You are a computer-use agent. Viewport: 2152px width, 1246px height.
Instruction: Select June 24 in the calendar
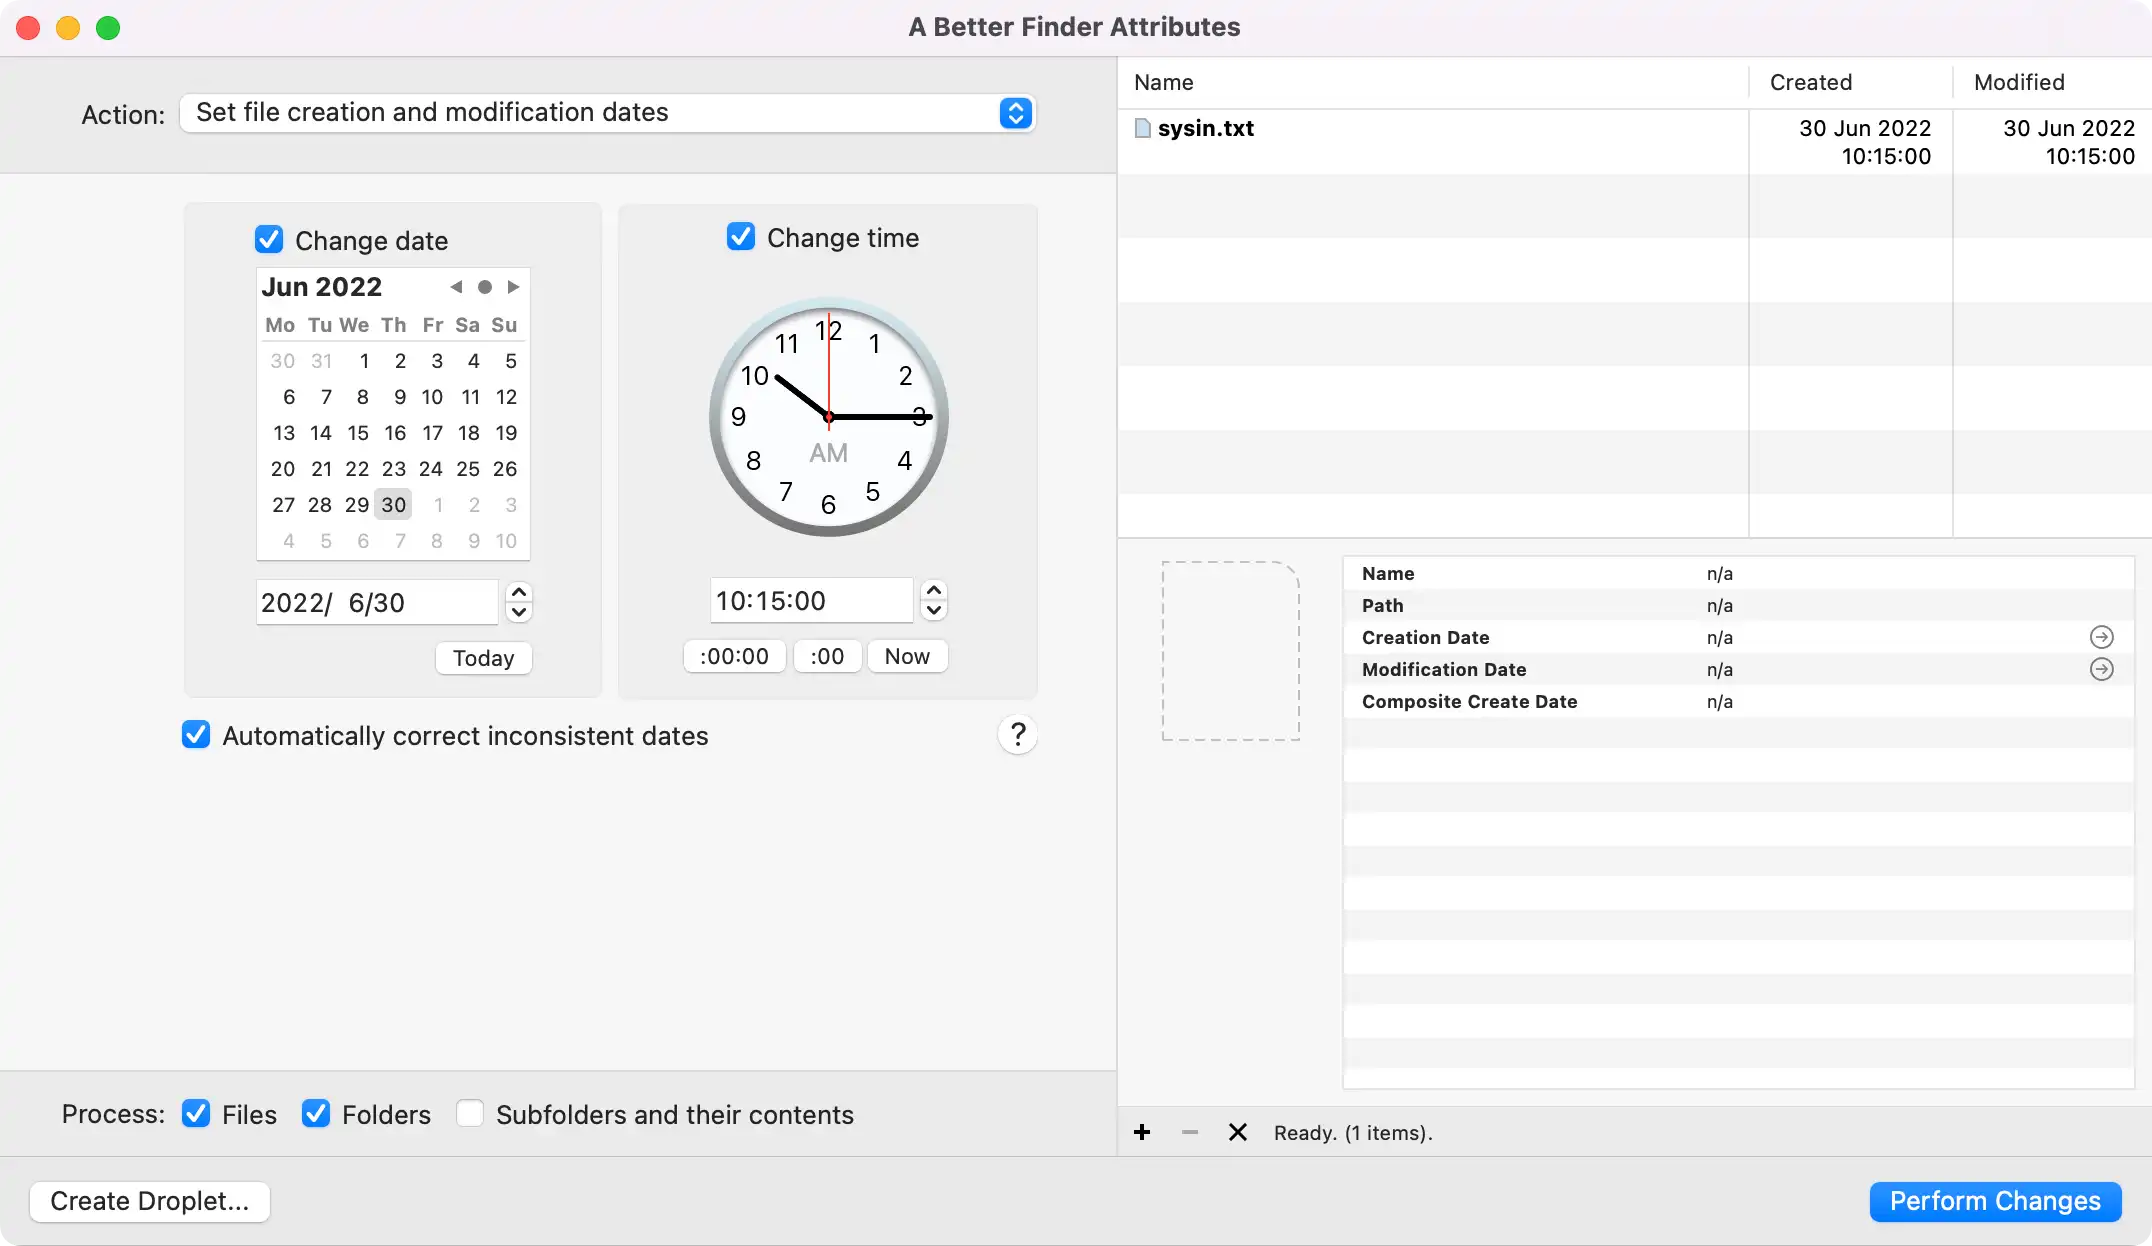tap(431, 469)
